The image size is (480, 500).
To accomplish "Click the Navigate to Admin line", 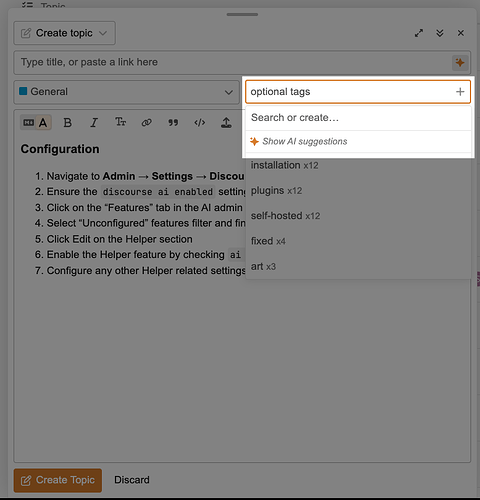I will click(145, 176).
